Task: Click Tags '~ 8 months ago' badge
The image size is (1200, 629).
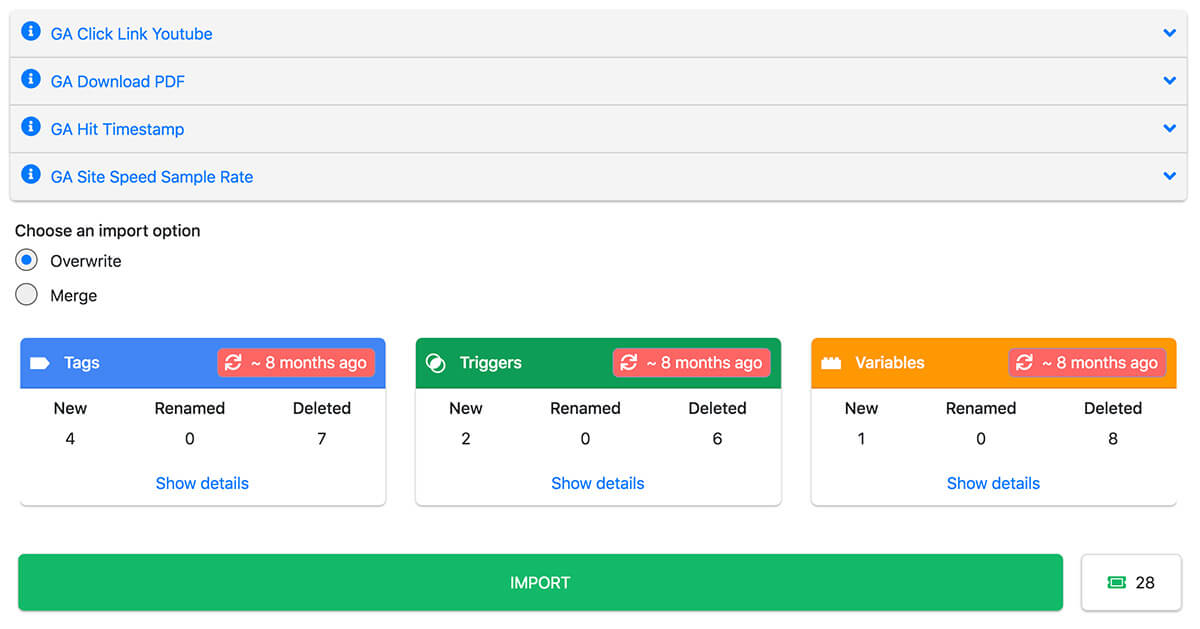Action: pyautogui.click(x=296, y=363)
